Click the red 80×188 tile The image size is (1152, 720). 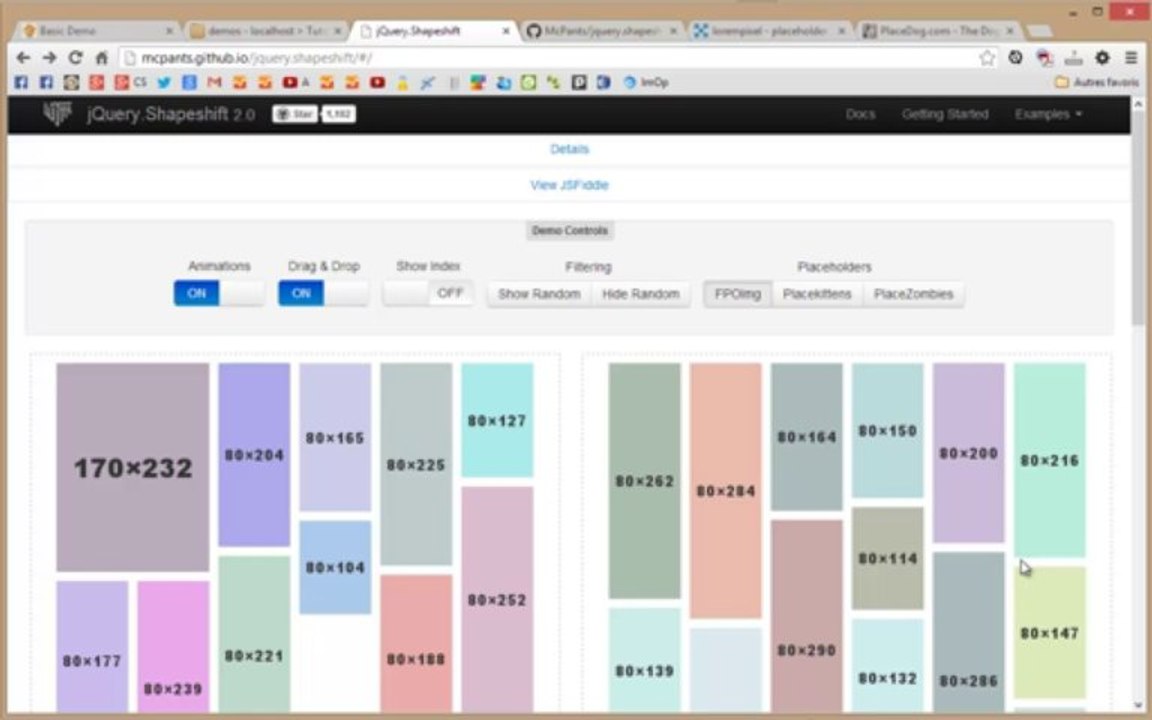pos(416,644)
